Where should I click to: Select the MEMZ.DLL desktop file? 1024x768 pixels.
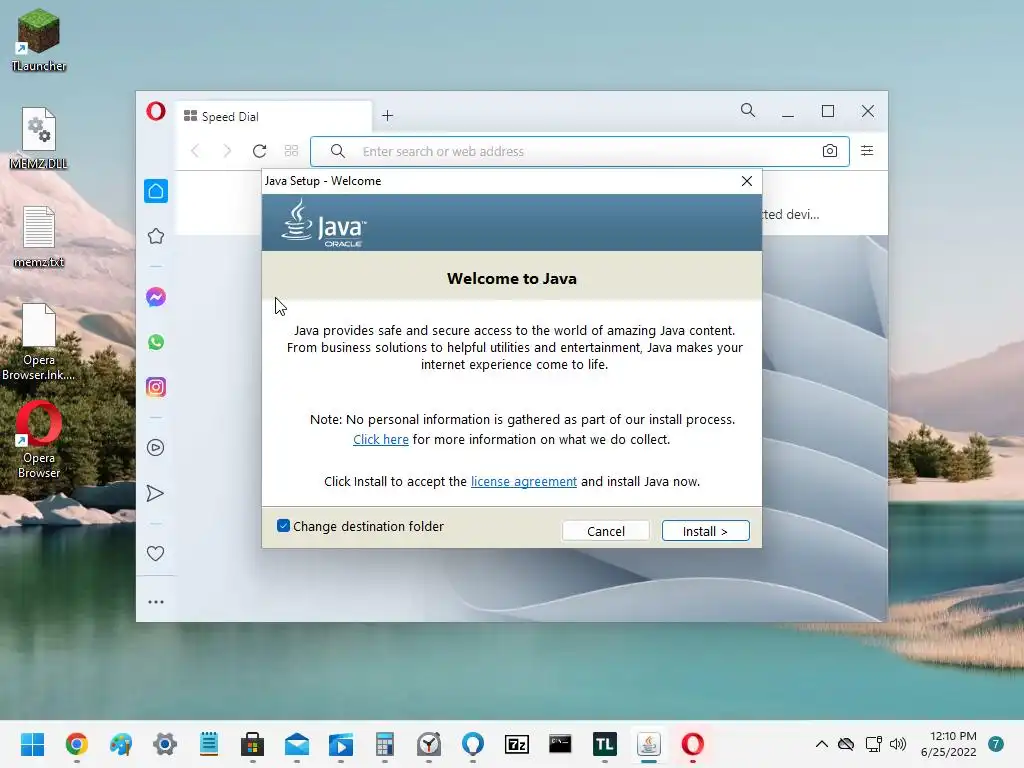pyautogui.click(x=39, y=137)
